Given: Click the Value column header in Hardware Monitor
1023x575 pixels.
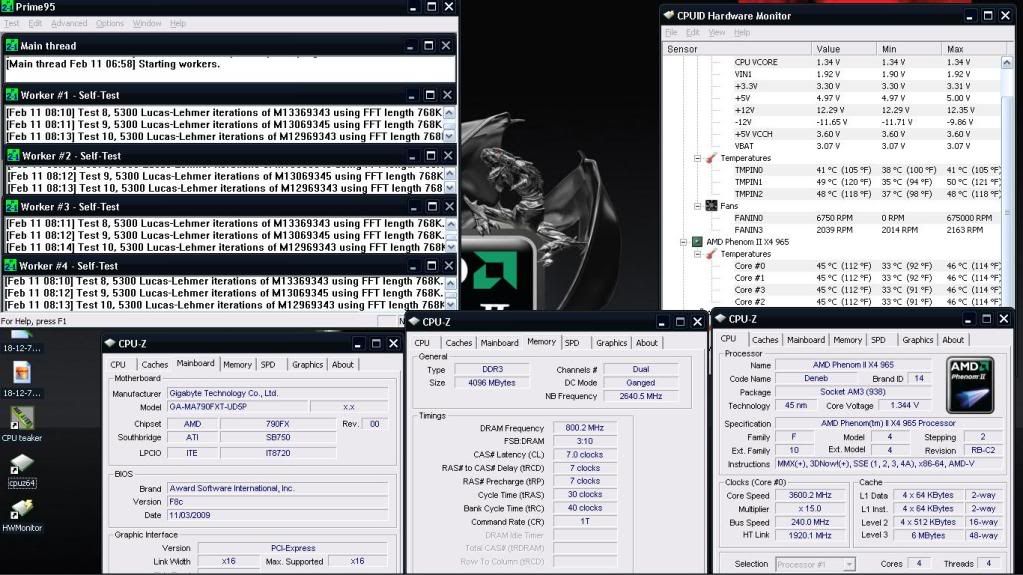Looking at the screenshot, I should [828, 49].
